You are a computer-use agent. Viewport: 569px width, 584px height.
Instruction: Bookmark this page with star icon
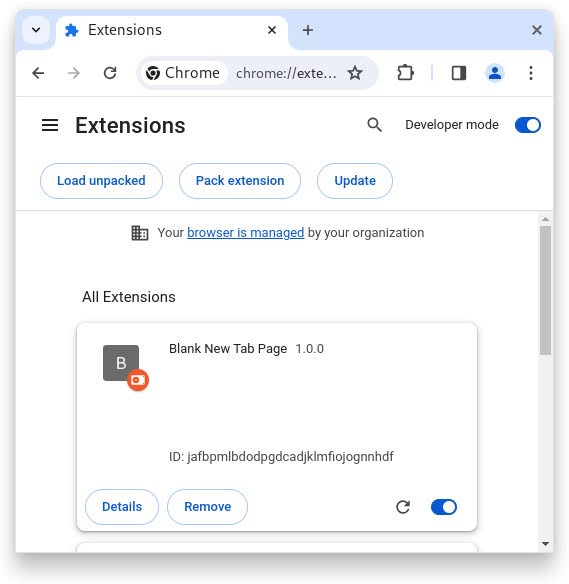pos(355,73)
